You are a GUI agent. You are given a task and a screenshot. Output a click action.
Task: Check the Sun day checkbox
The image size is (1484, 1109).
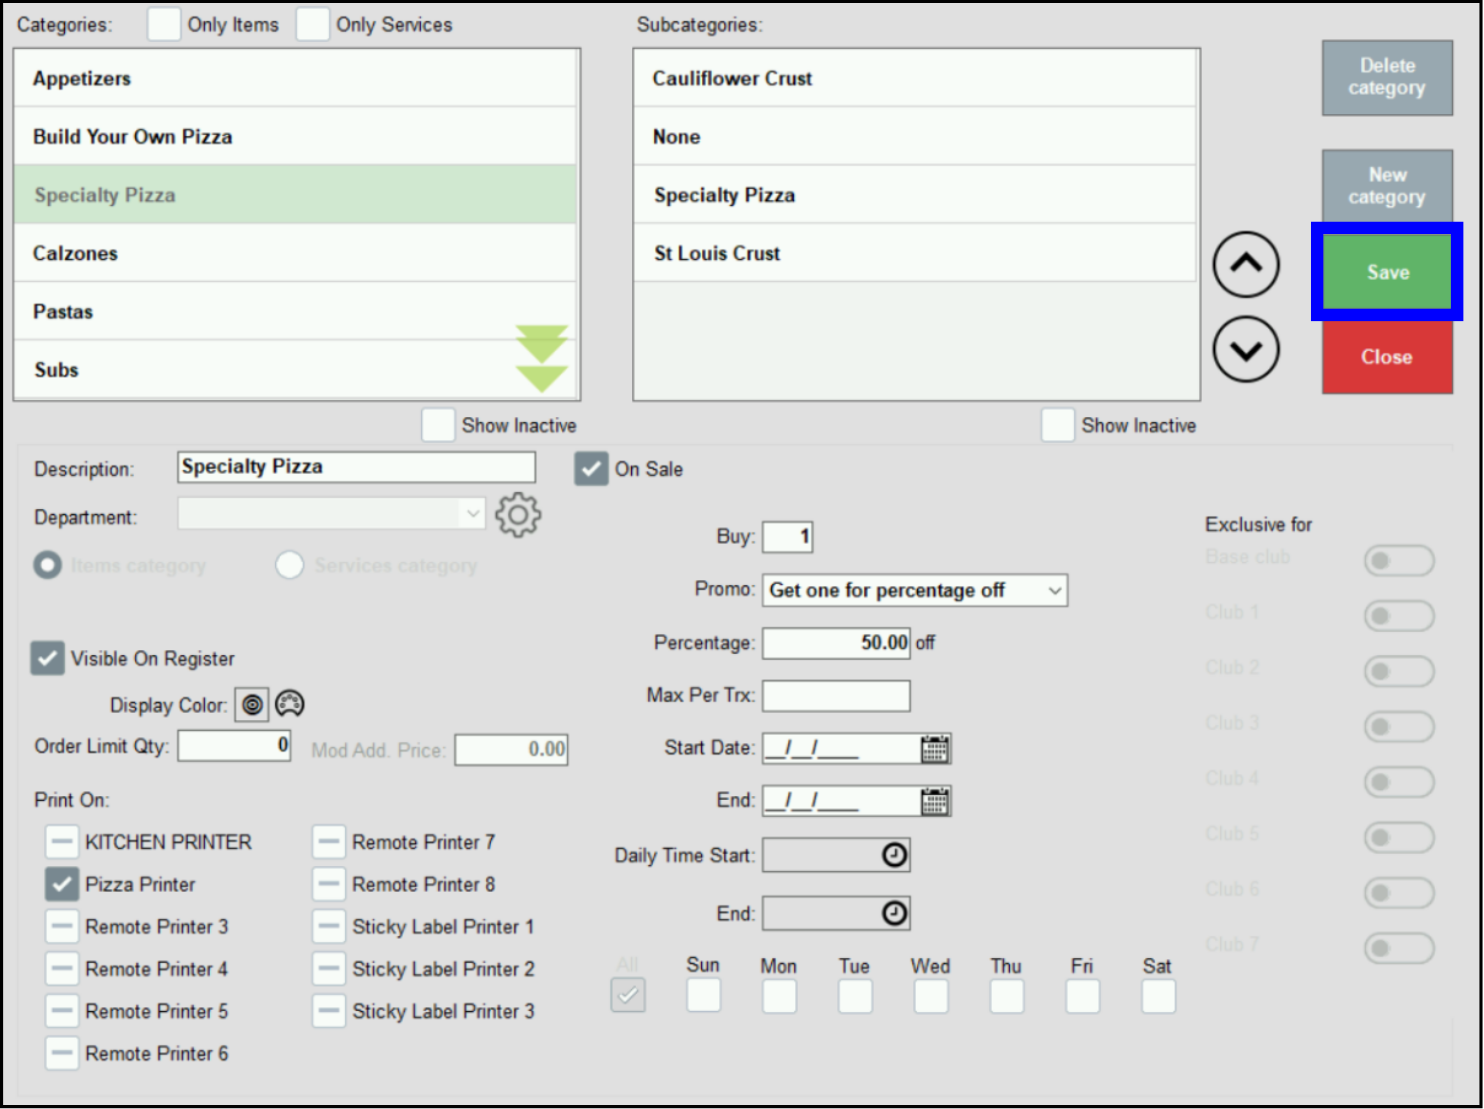point(704,995)
